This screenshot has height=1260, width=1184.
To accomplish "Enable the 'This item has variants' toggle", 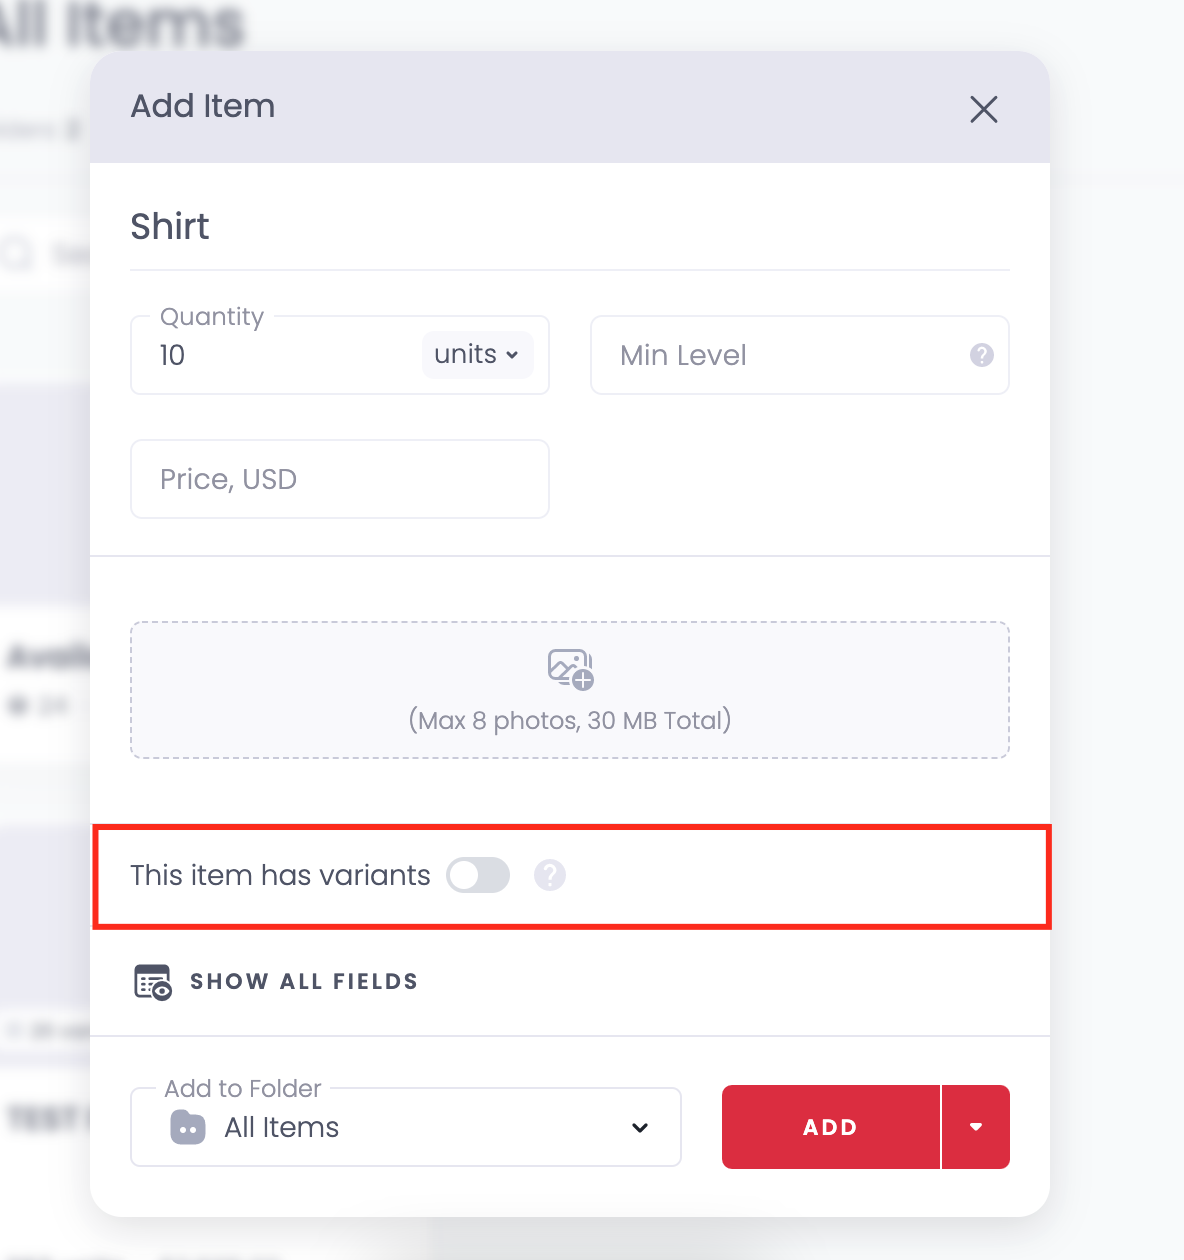I will (478, 875).
